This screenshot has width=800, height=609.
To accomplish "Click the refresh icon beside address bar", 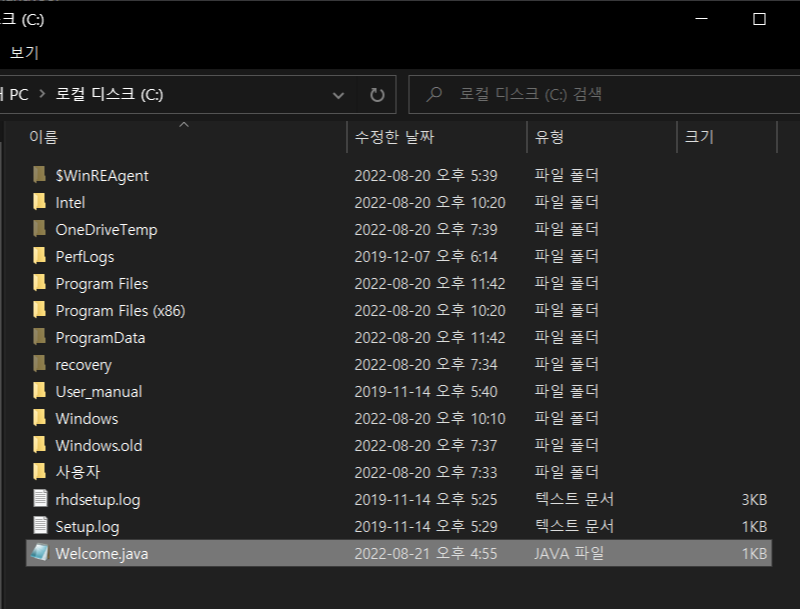I will [377, 94].
